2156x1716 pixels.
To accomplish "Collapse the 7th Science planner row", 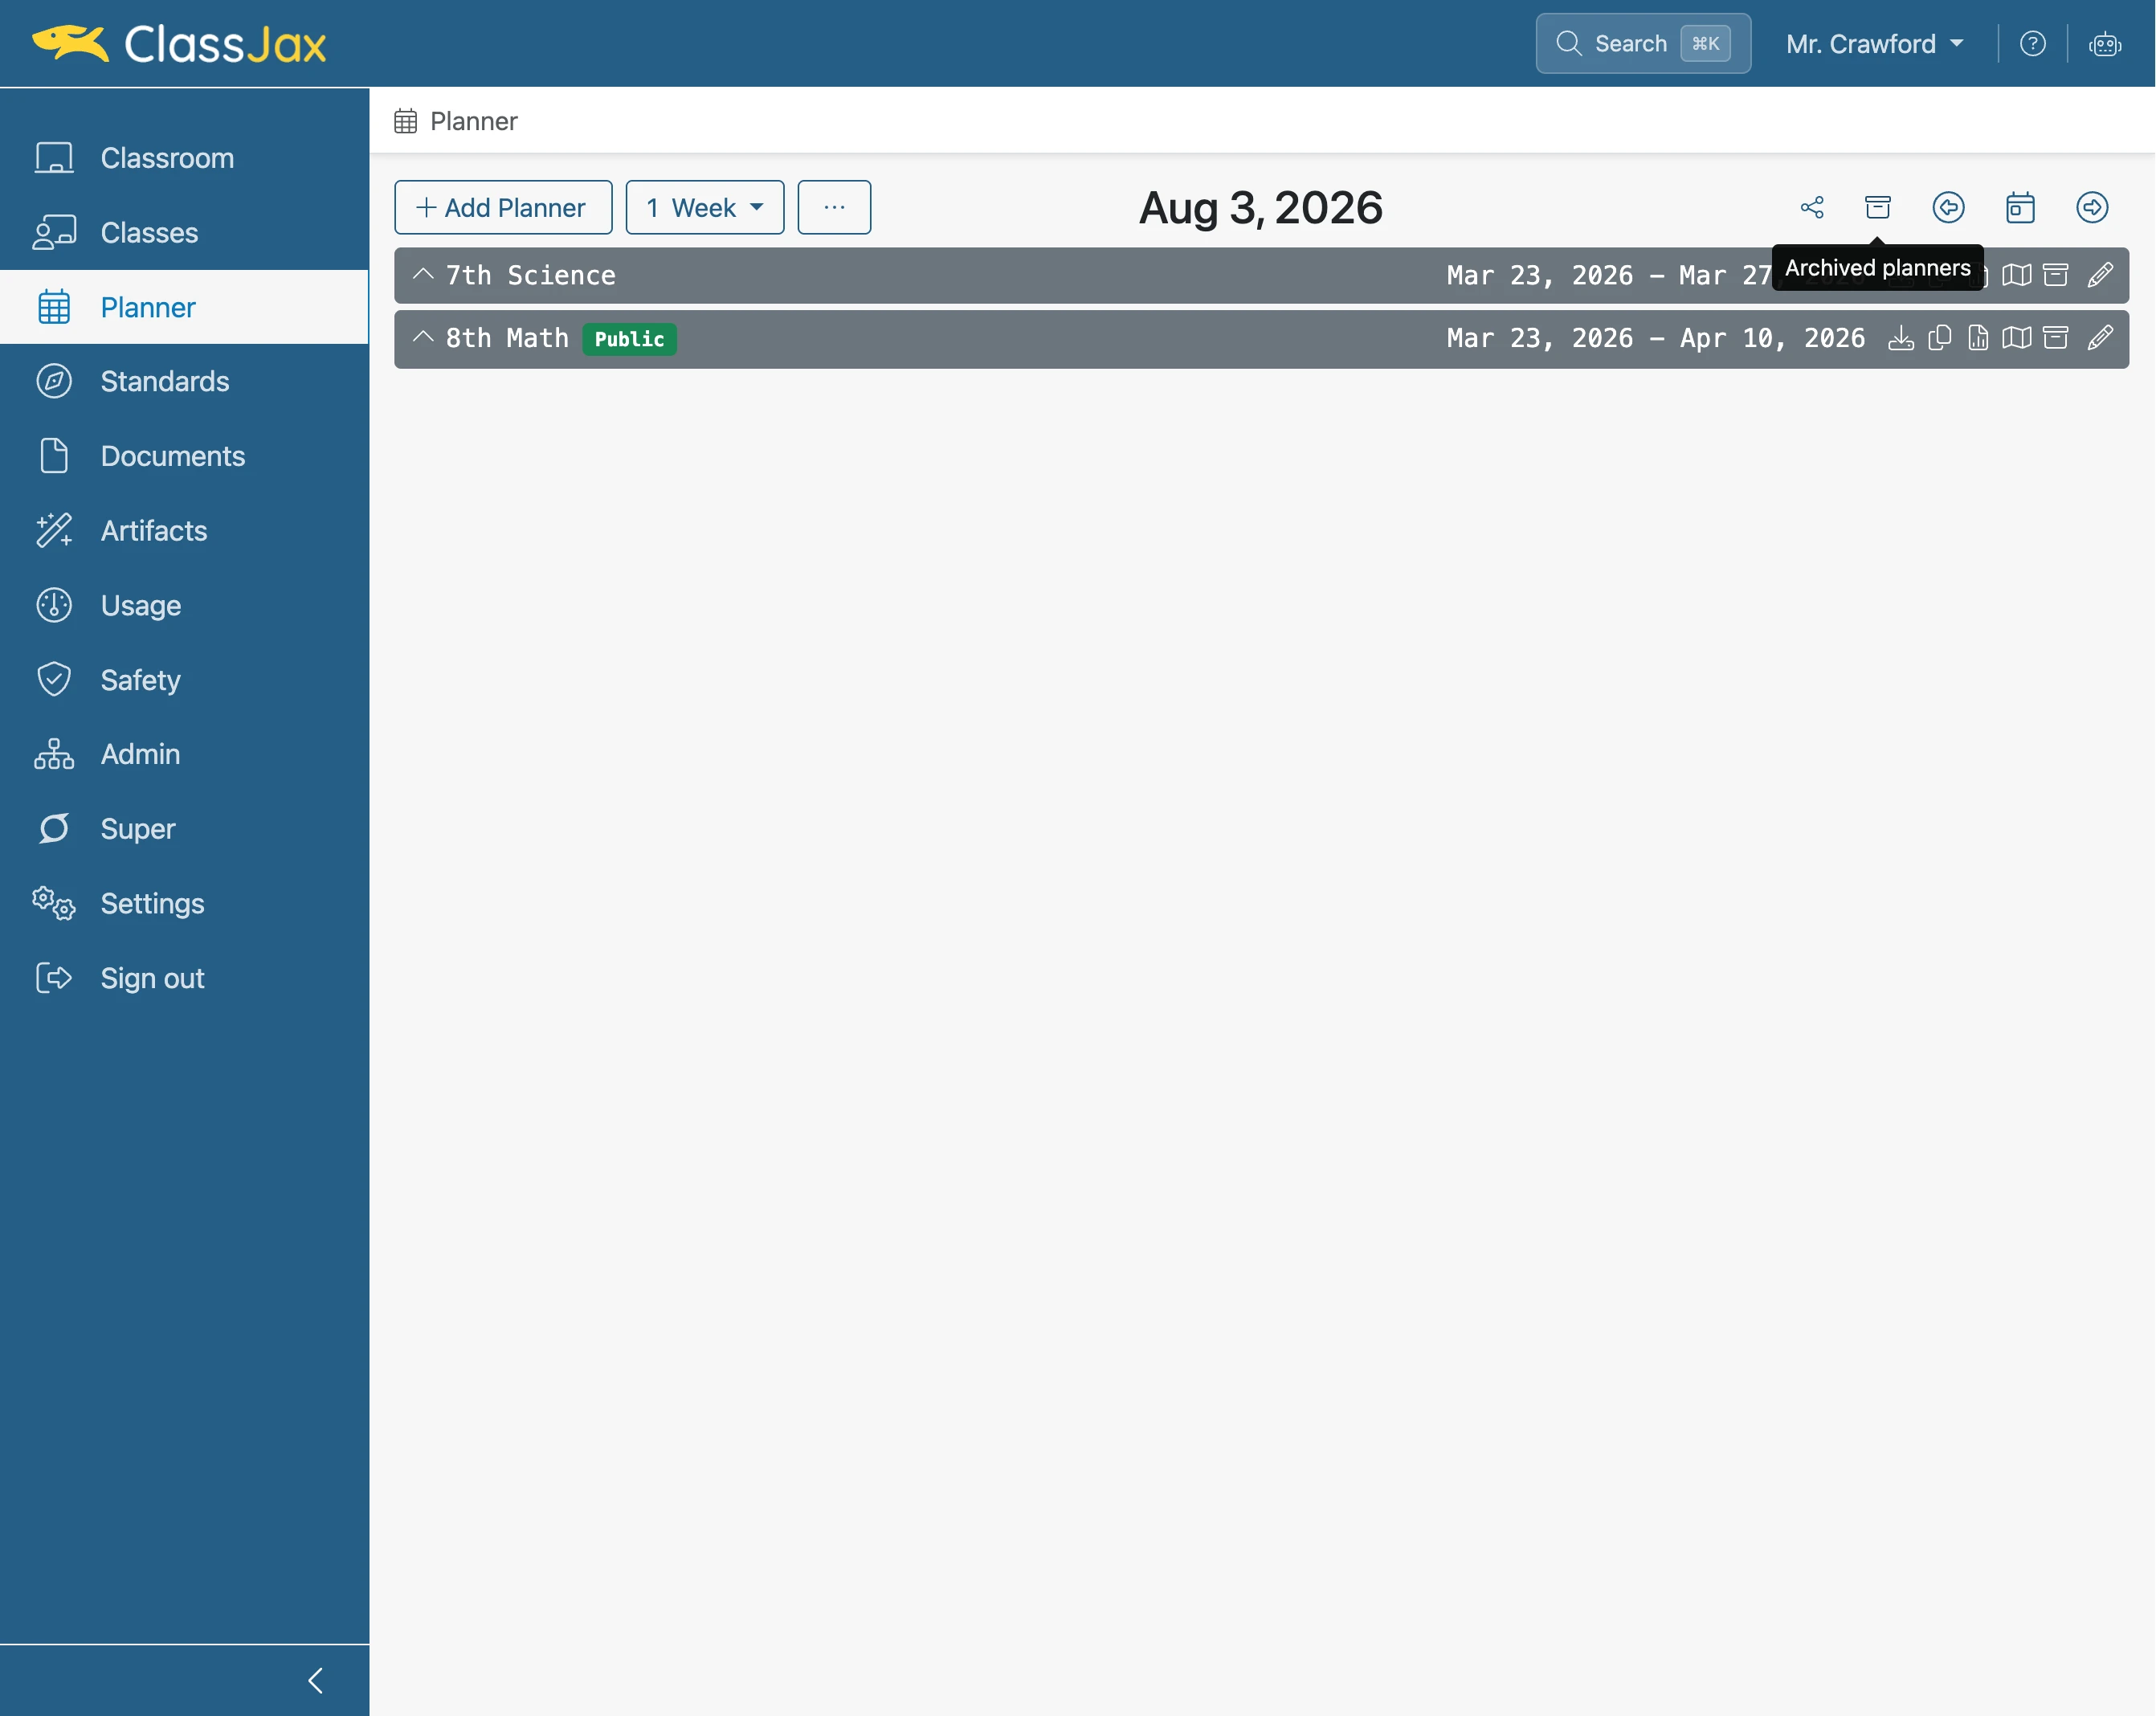I will pos(423,274).
